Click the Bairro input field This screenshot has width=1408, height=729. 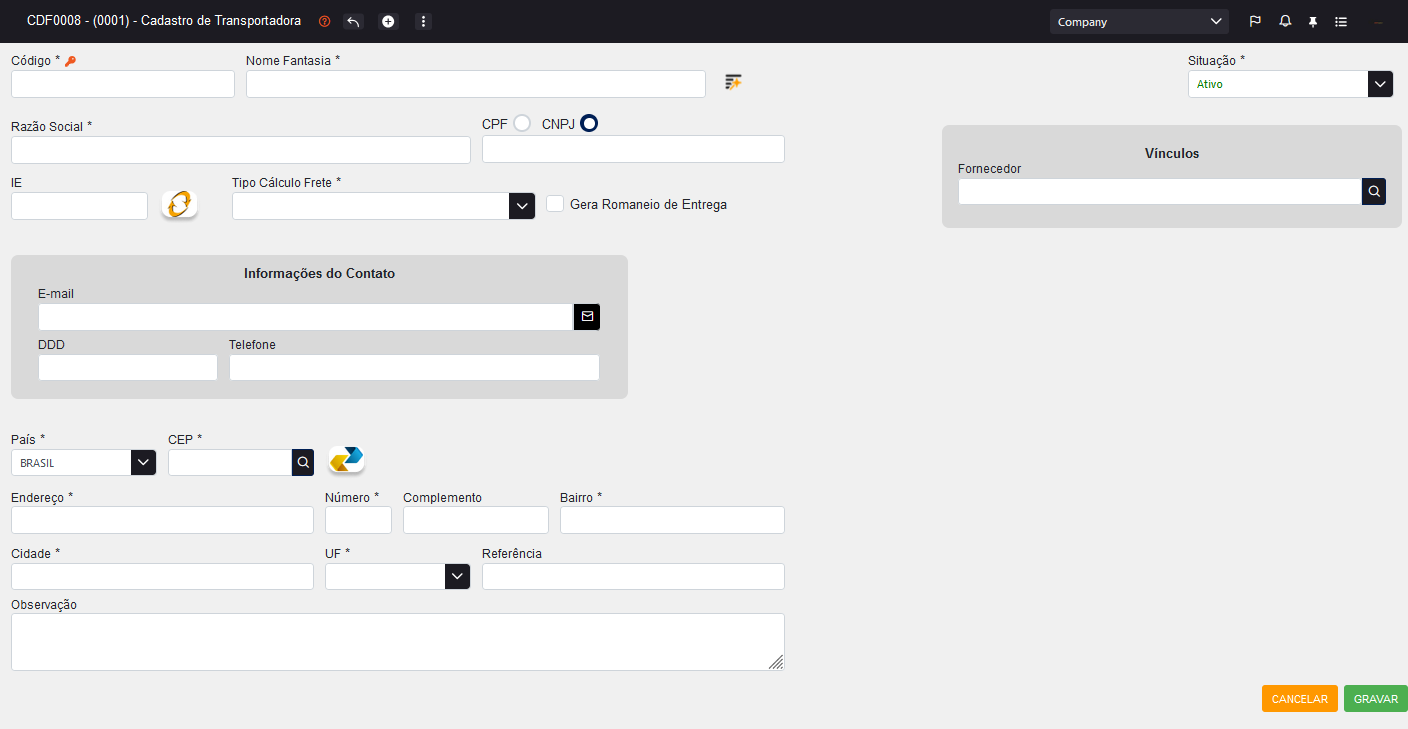coord(672,520)
